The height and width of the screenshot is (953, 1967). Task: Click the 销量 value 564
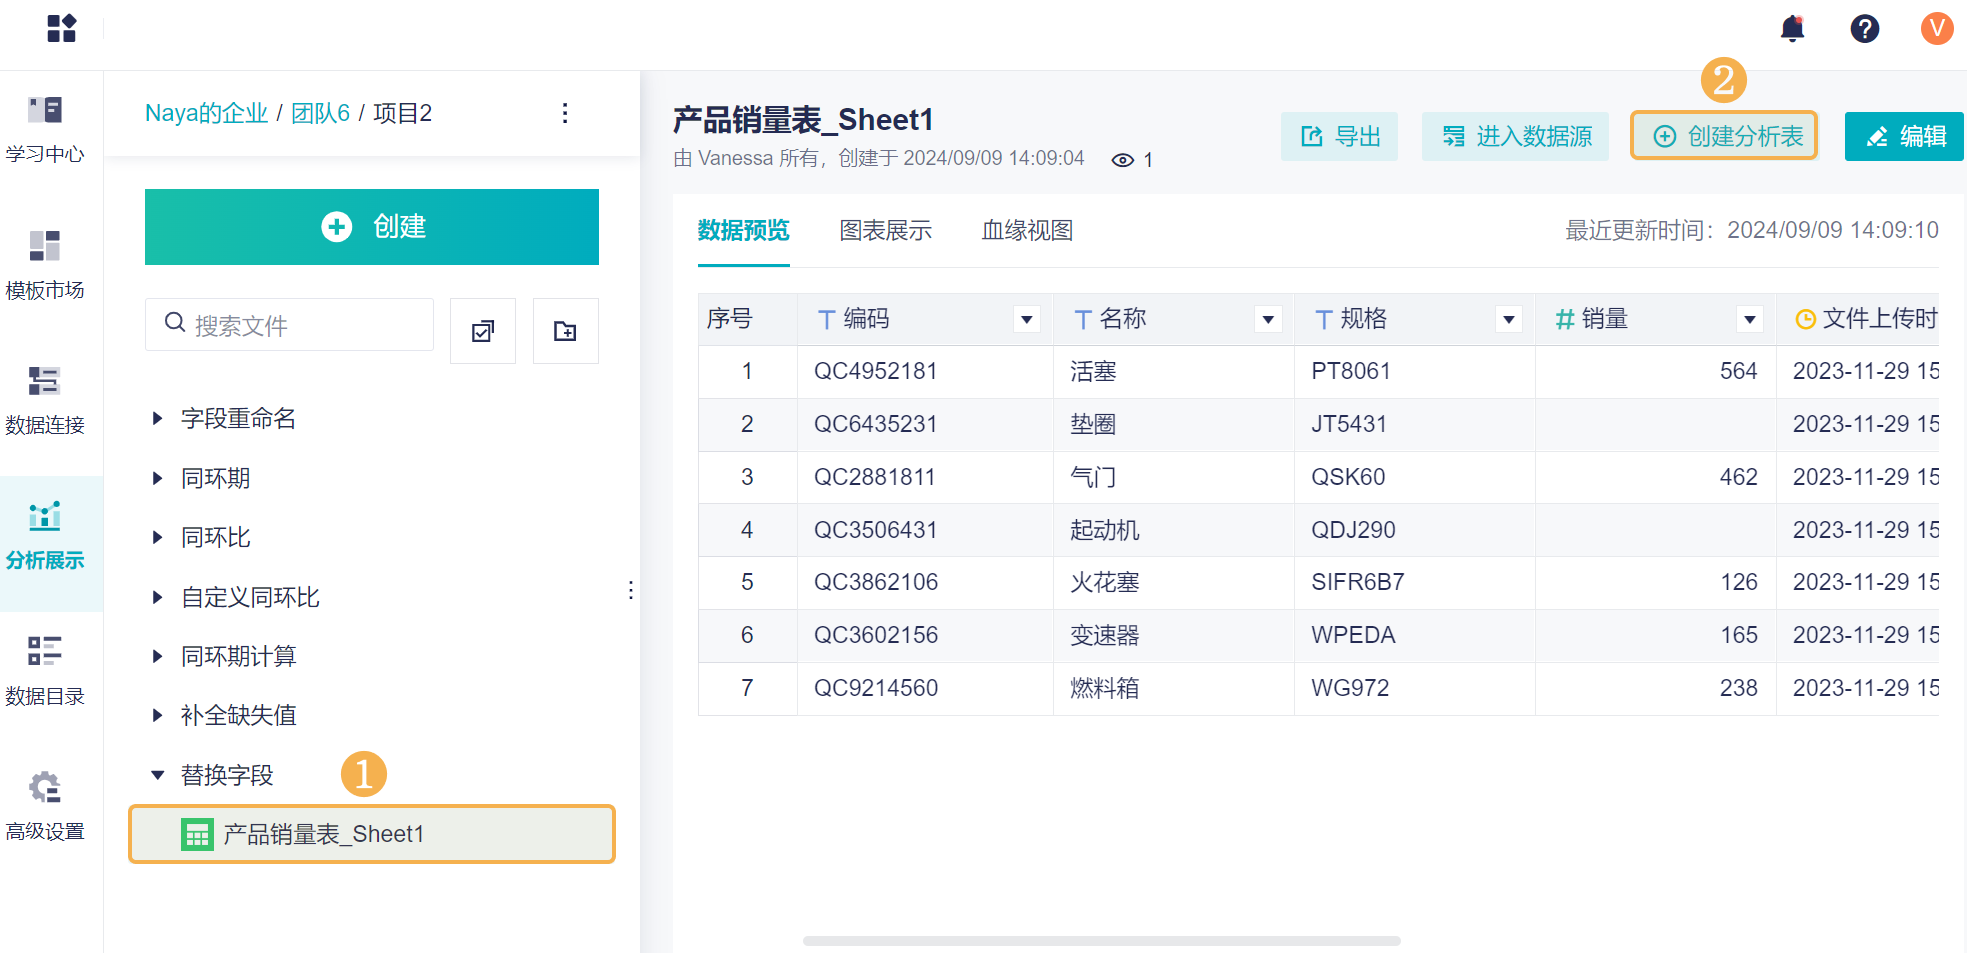click(1738, 371)
